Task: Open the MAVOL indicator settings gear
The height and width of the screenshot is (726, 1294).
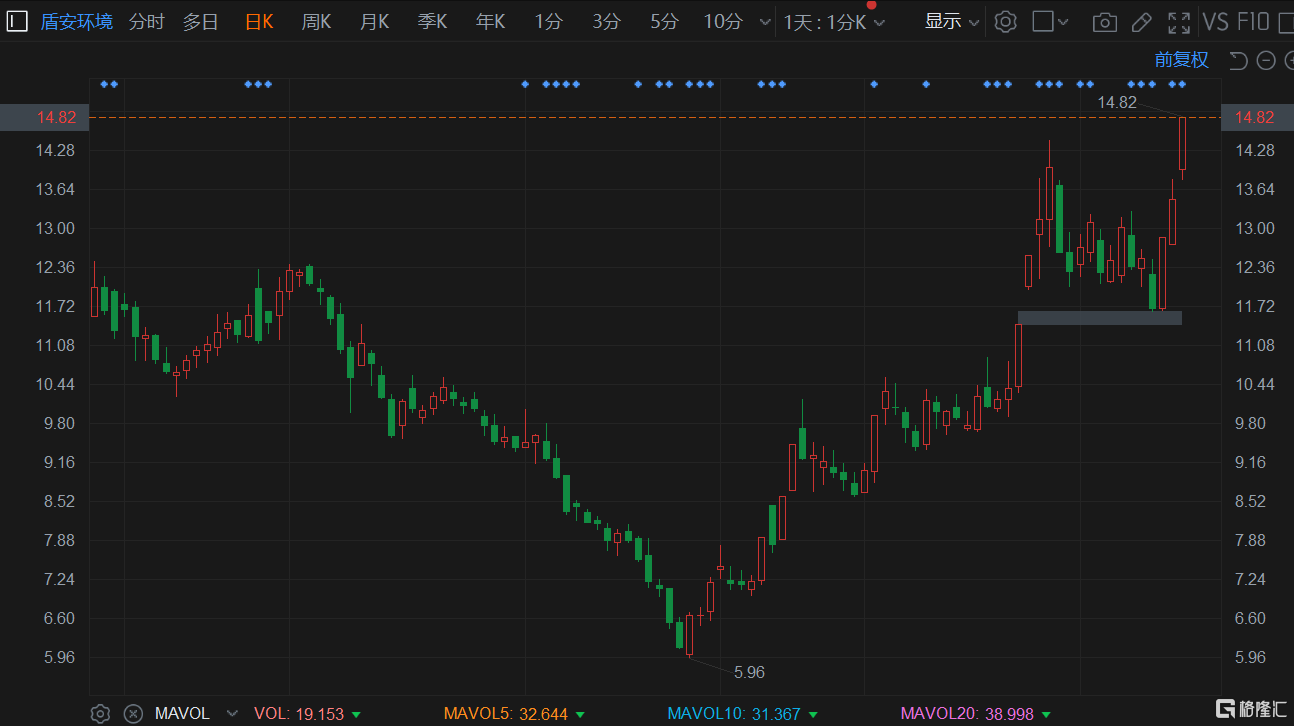Action: 99,713
